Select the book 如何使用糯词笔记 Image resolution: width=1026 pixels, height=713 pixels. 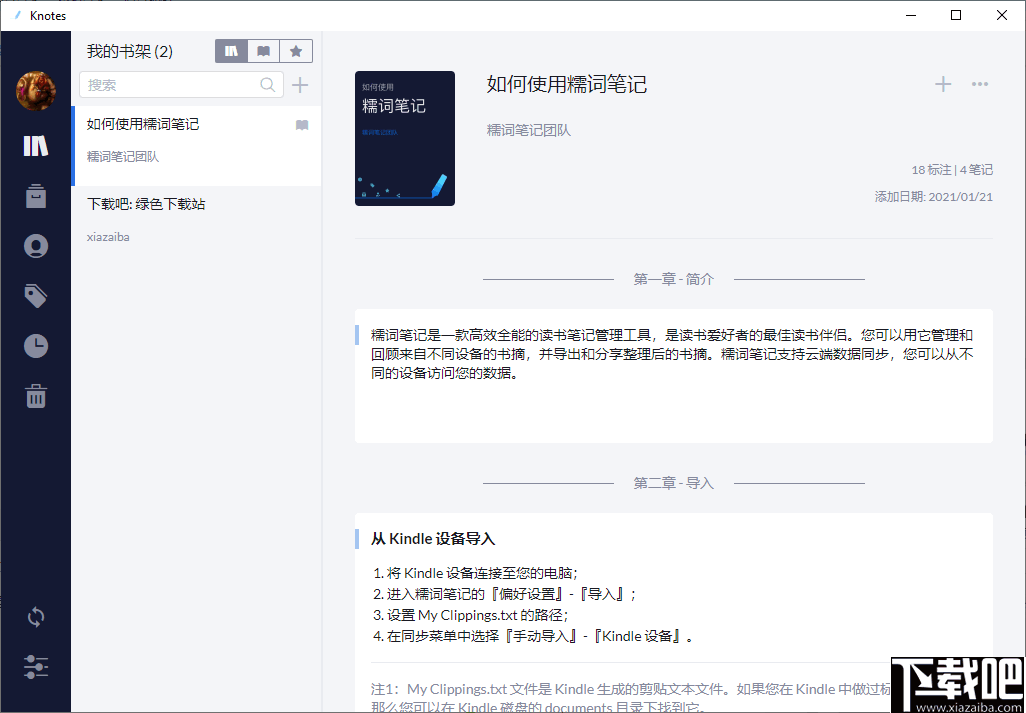coord(180,140)
